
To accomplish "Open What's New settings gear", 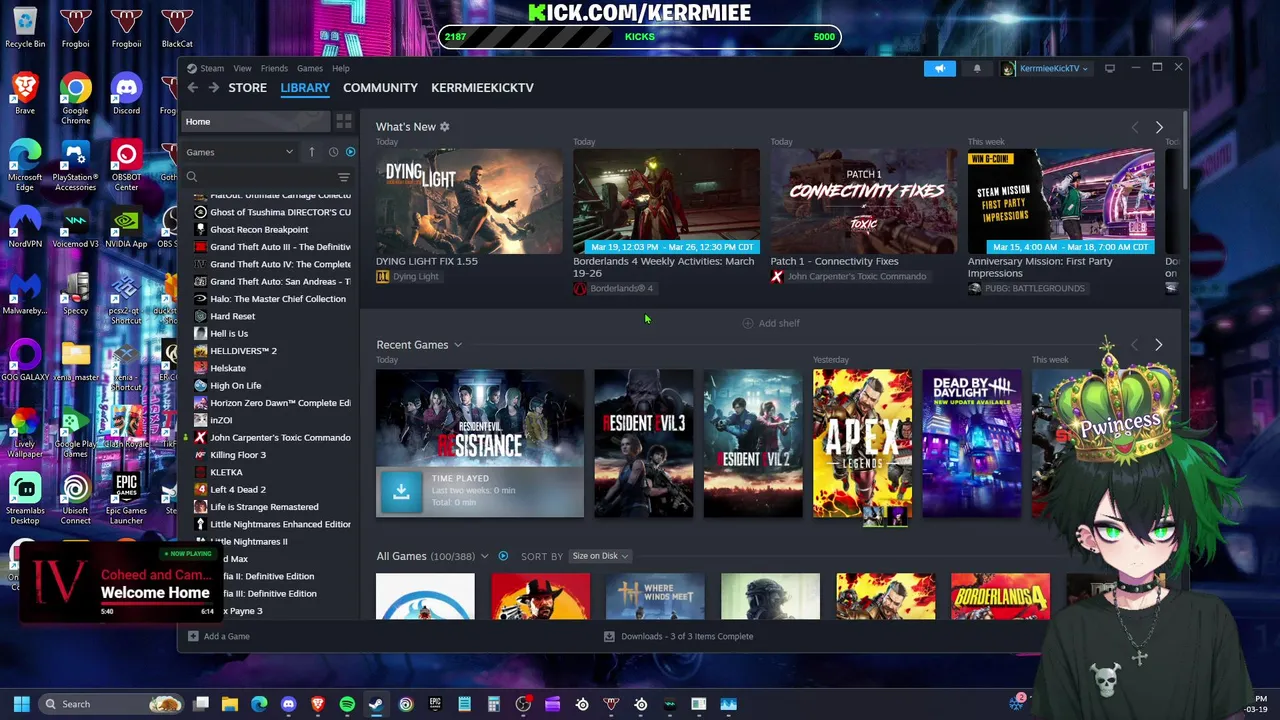I will [445, 127].
